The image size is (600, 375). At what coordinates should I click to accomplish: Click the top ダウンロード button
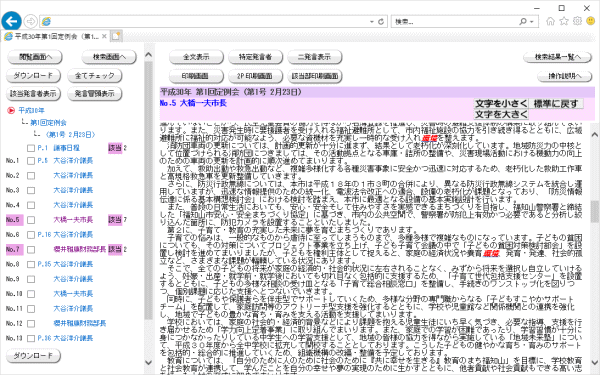click(x=33, y=75)
